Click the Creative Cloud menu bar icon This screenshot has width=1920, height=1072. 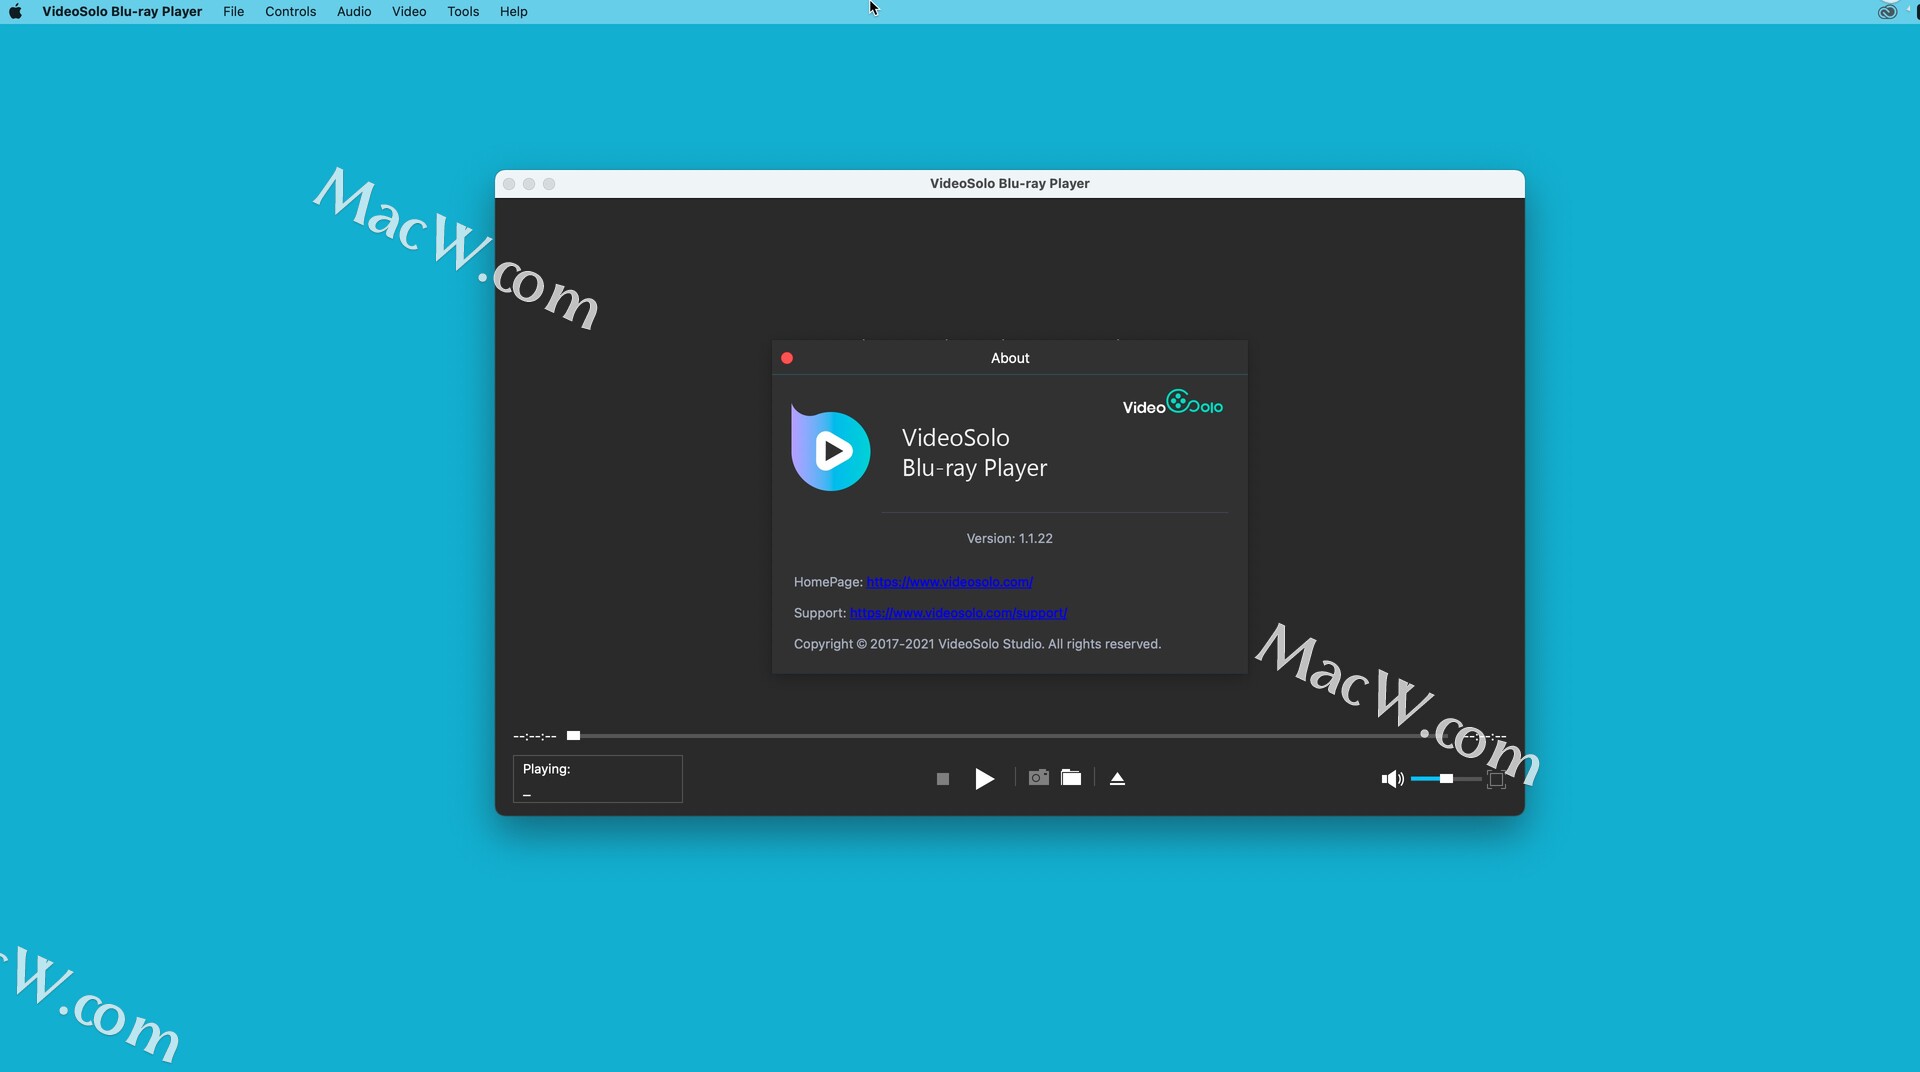click(x=1887, y=12)
